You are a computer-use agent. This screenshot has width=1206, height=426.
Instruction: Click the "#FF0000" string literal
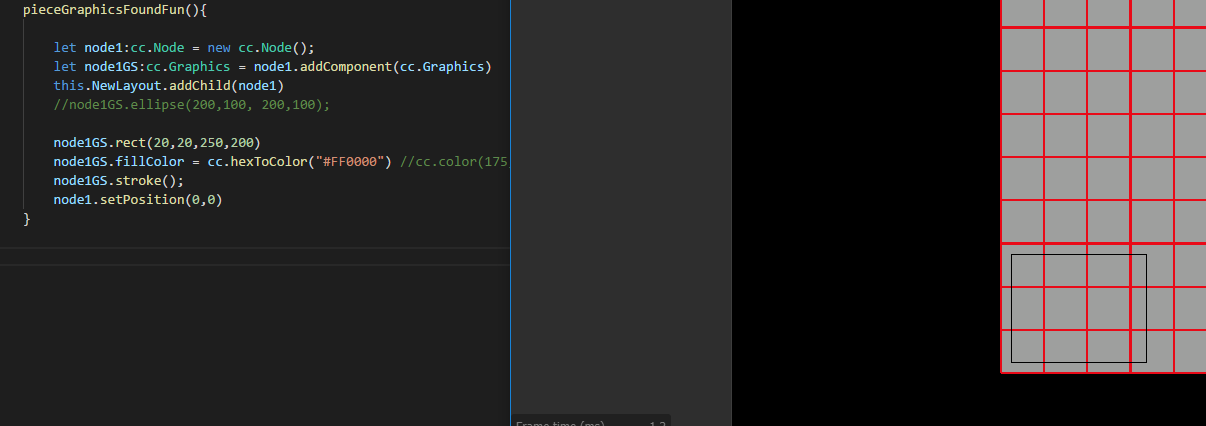coord(350,162)
